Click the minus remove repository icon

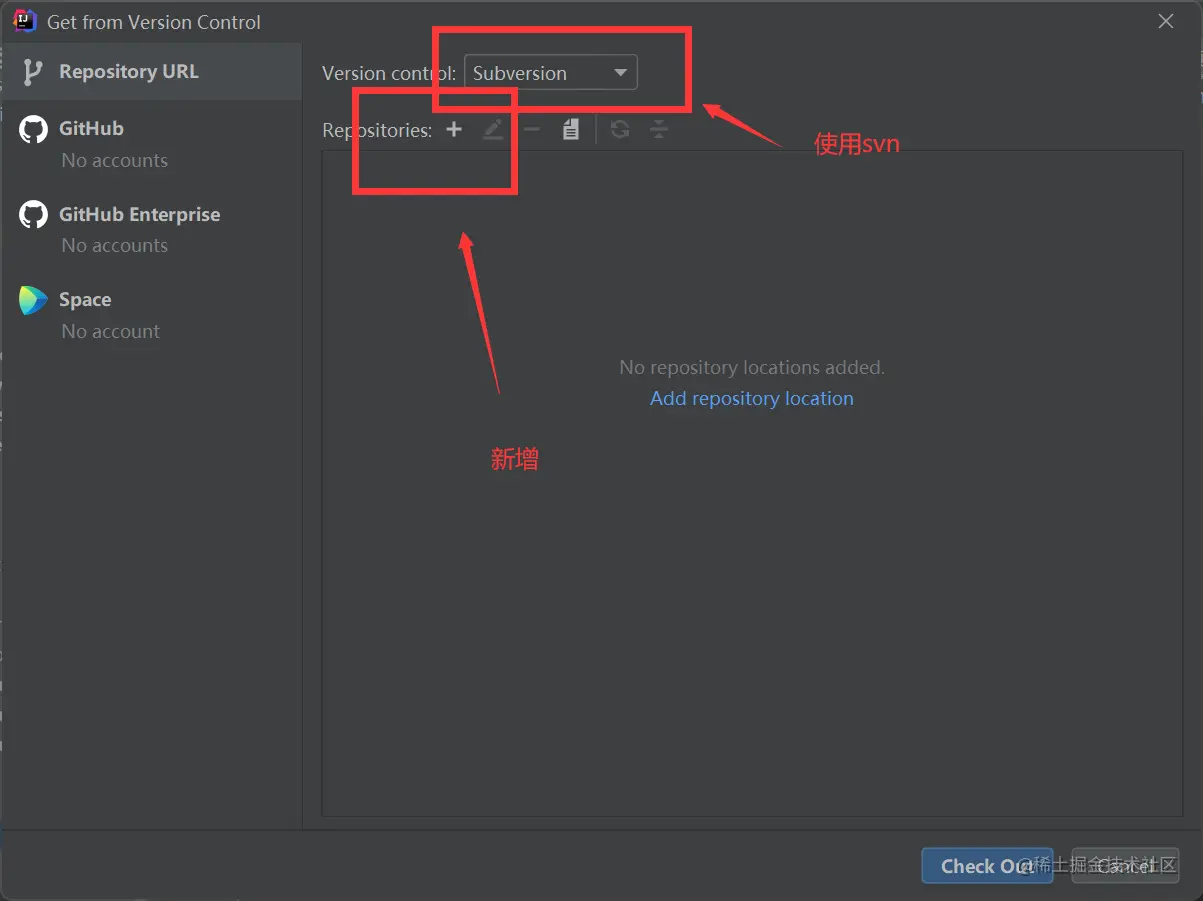(x=532, y=129)
